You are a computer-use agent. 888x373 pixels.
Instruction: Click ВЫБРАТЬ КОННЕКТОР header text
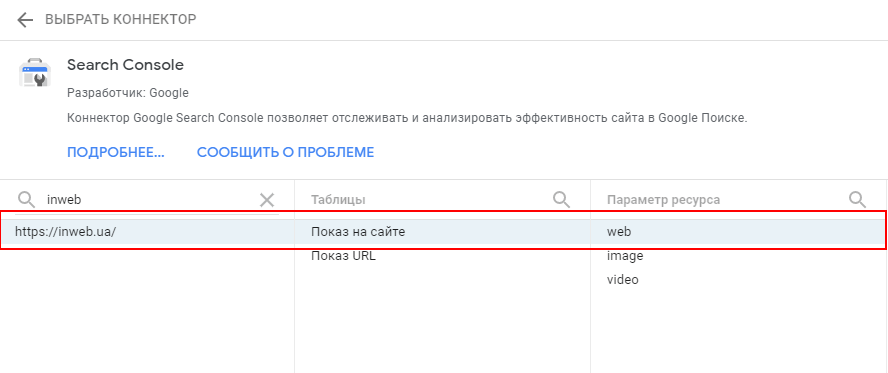click(121, 19)
